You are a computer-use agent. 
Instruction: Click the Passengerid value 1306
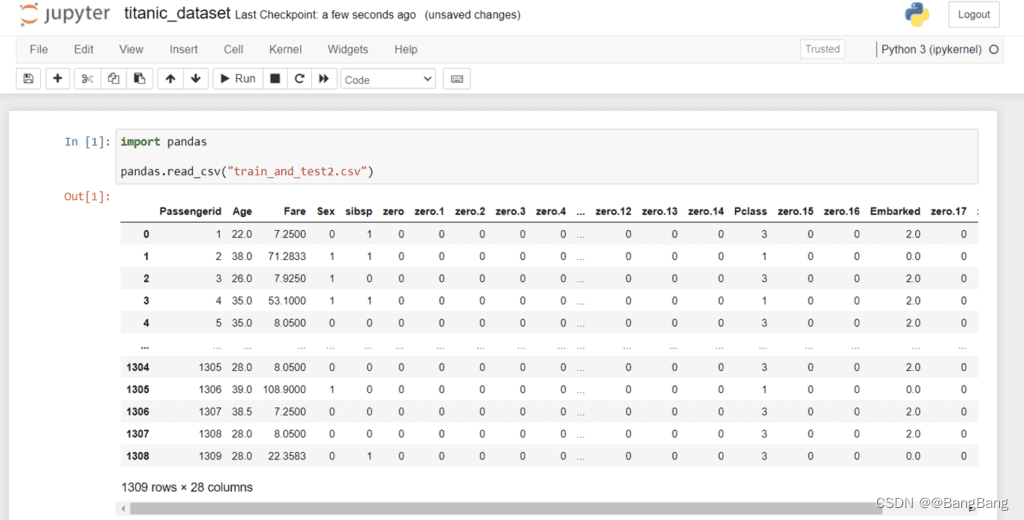(x=210, y=389)
